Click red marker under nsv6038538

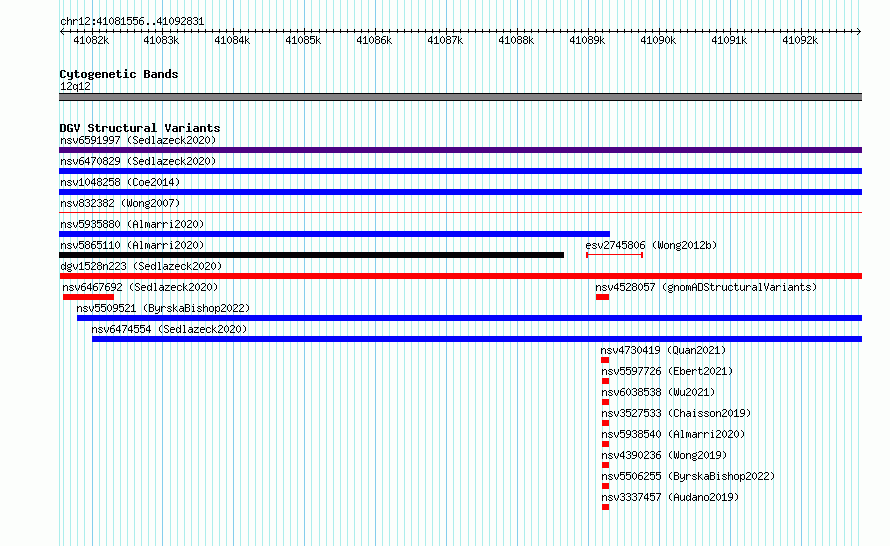coord(606,402)
